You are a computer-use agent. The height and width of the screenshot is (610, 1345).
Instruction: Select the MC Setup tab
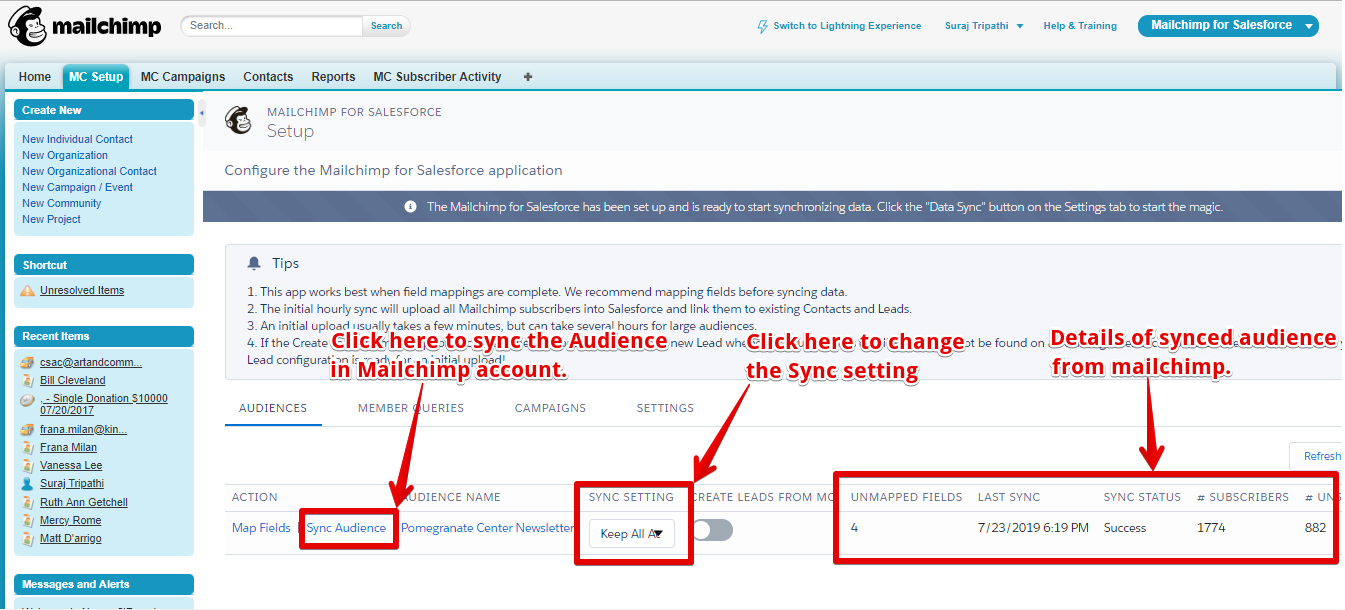(x=96, y=77)
